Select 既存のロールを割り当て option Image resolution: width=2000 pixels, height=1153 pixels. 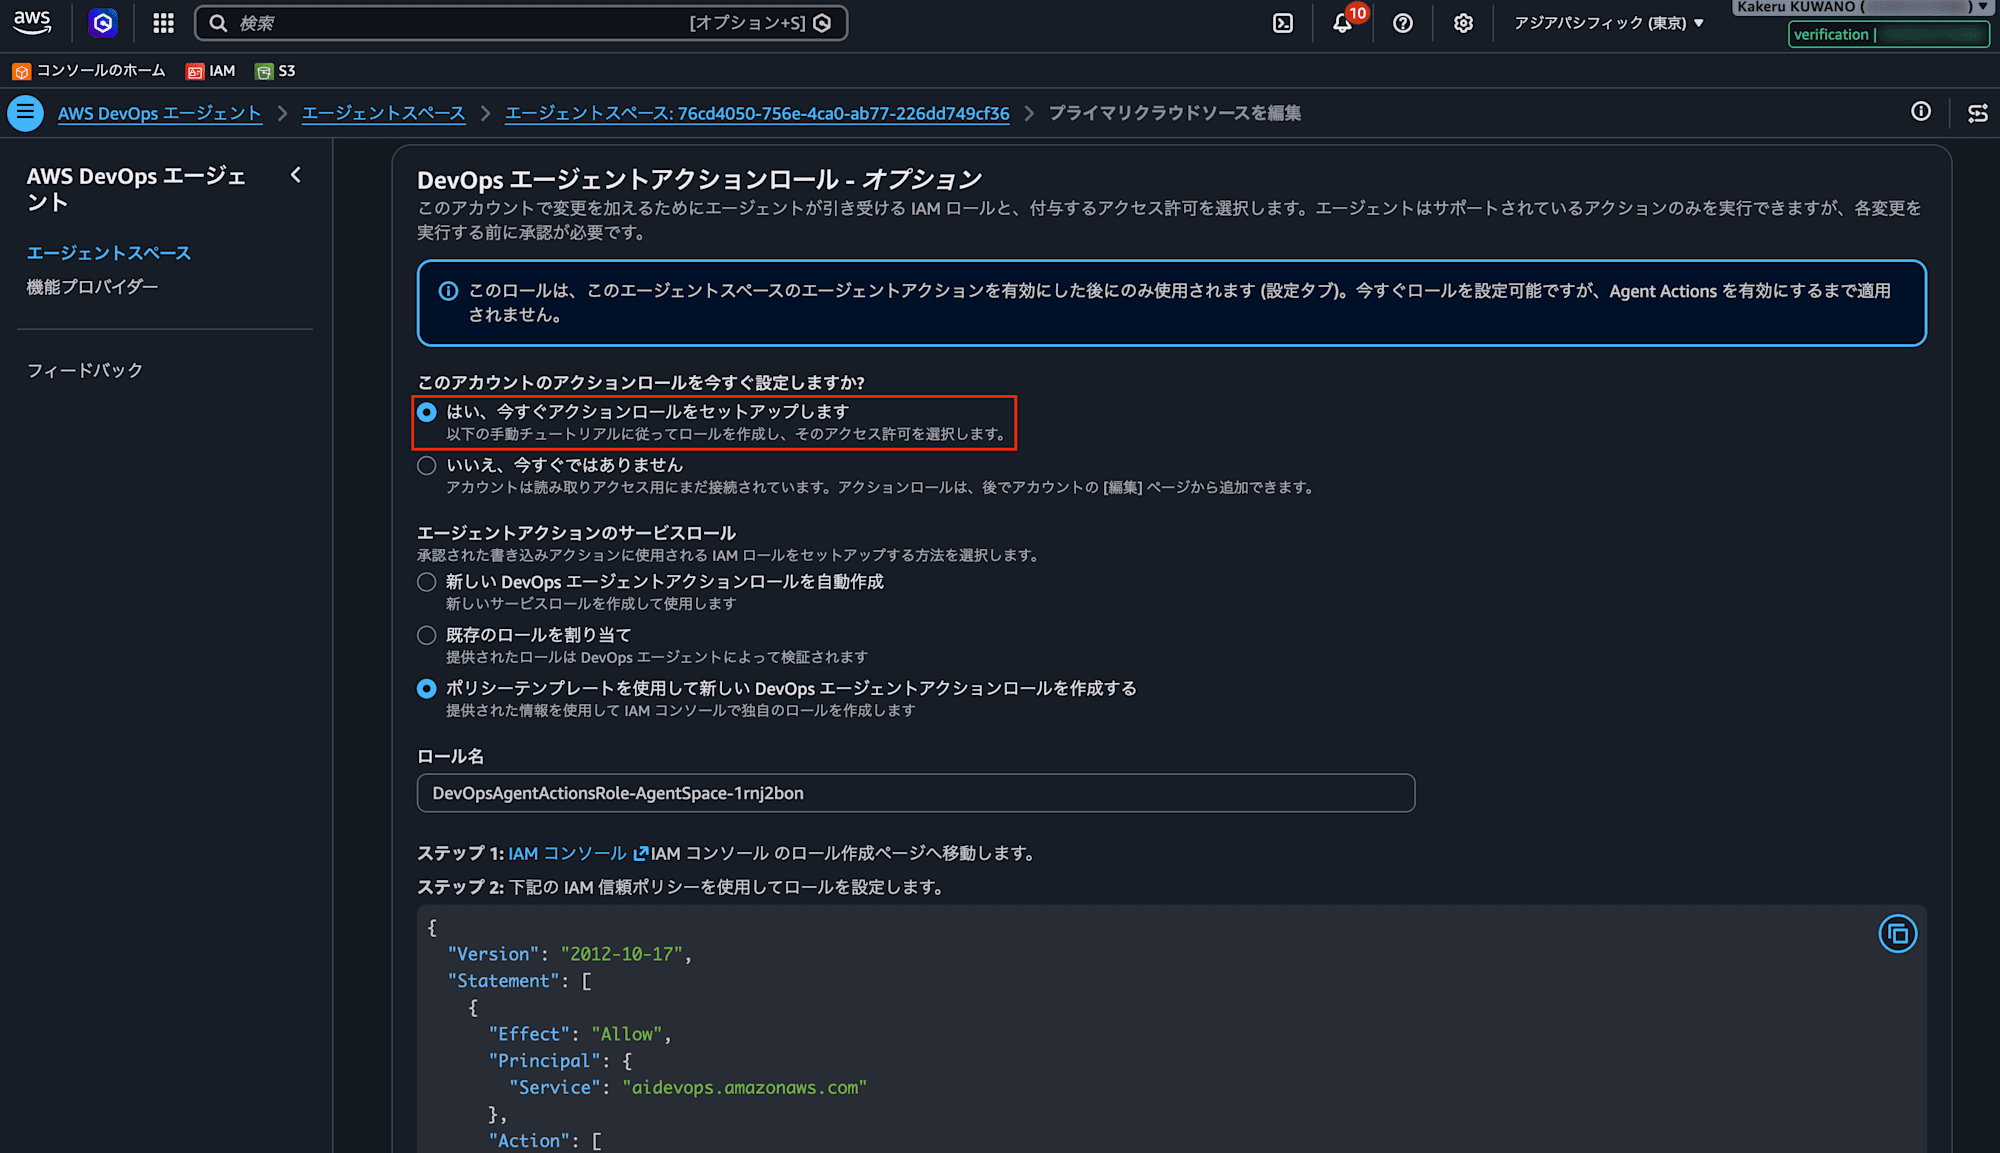point(427,635)
